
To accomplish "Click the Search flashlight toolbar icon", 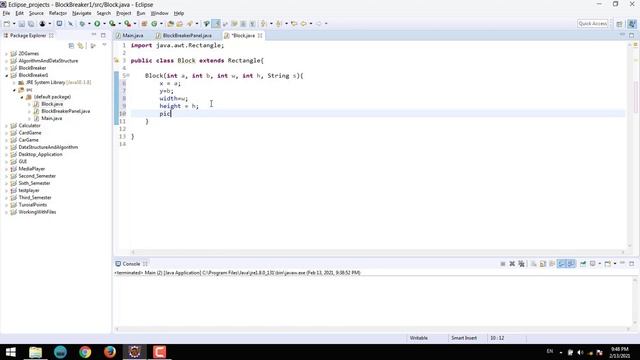I will point(190,24).
